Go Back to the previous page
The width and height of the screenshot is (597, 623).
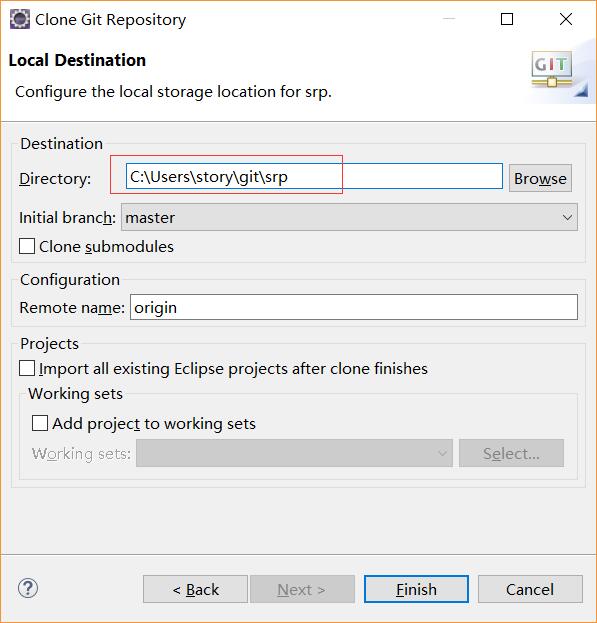click(195, 589)
